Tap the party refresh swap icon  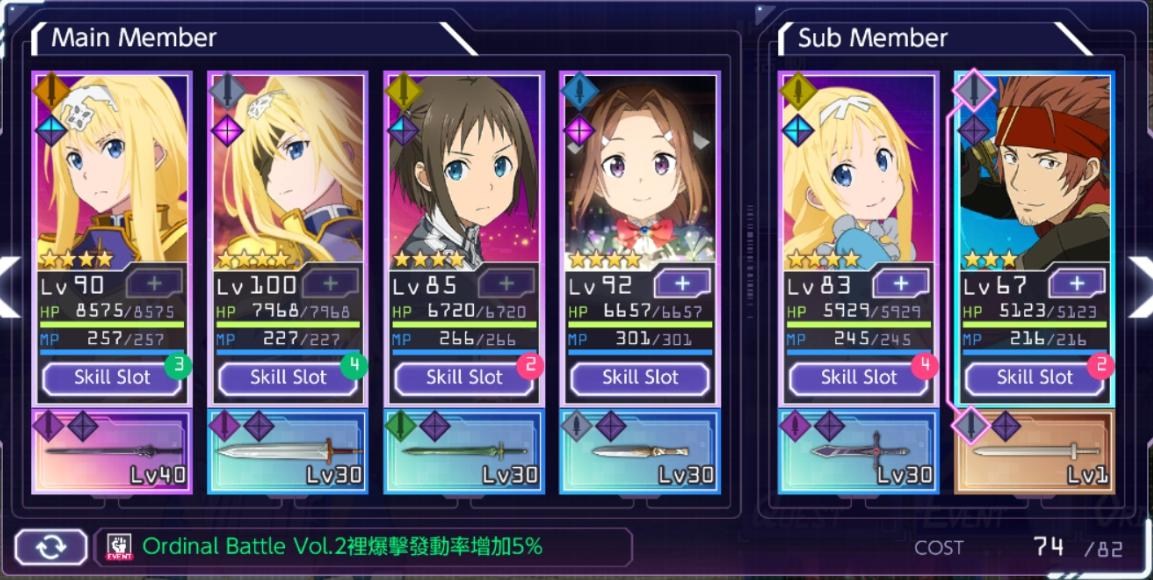coord(50,548)
